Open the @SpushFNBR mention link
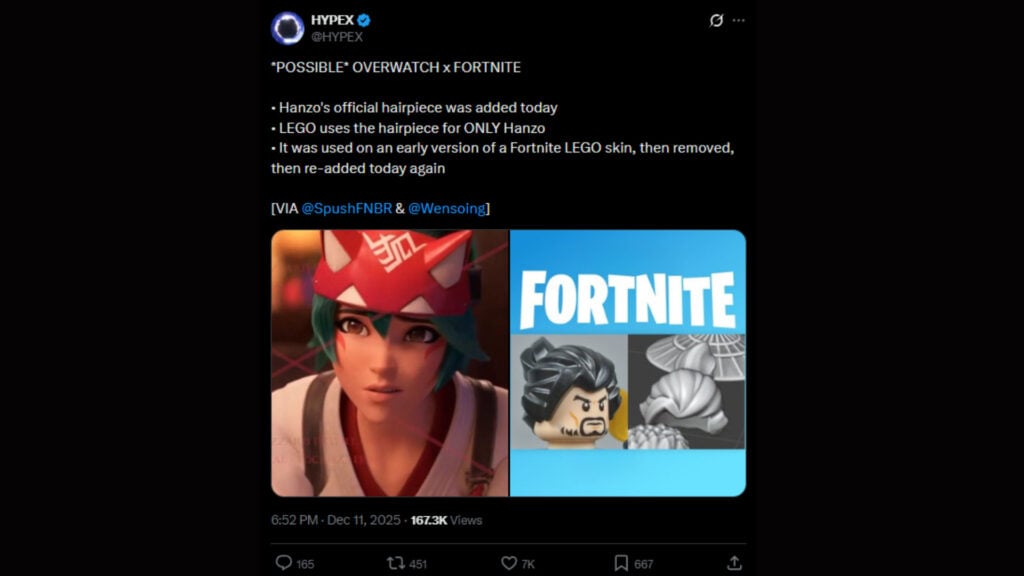The height and width of the screenshot is (576, 1024). click(x=348, y=209)
